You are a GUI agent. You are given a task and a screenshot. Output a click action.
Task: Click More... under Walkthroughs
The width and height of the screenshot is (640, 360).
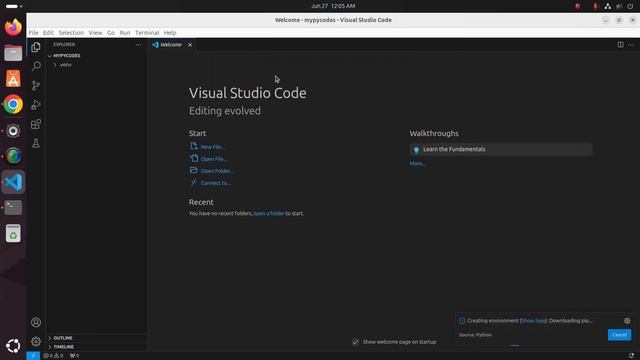coord(417,164)
